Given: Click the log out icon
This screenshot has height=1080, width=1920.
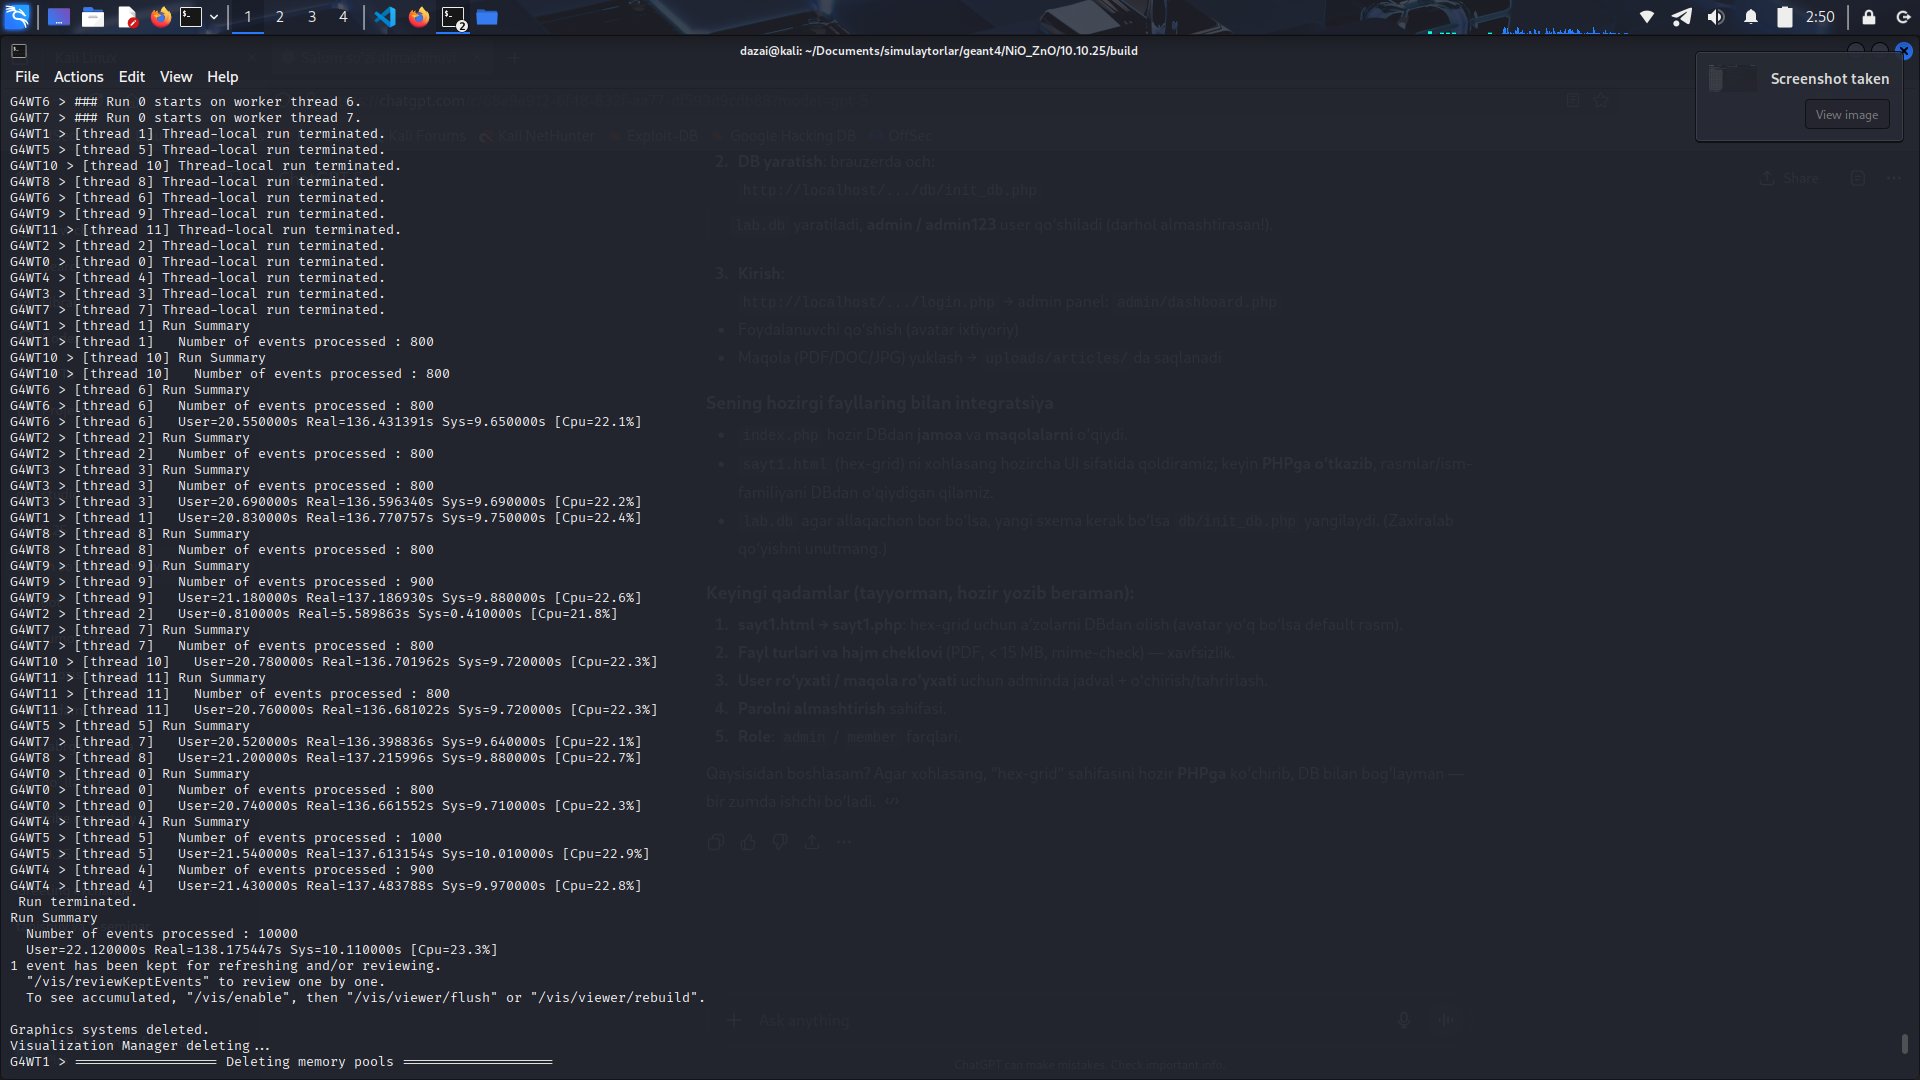Looking at the screenshot, I should 1903,17.
